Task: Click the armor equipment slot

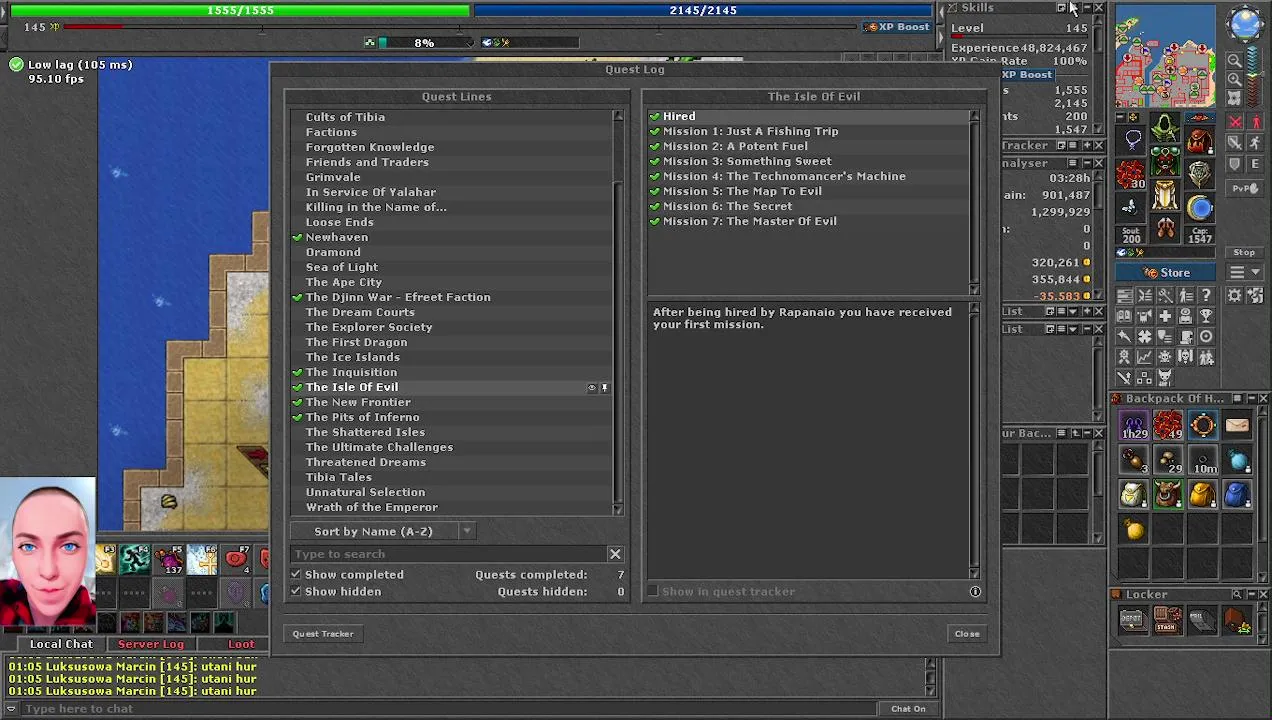Action: (x=1165, y=161)
